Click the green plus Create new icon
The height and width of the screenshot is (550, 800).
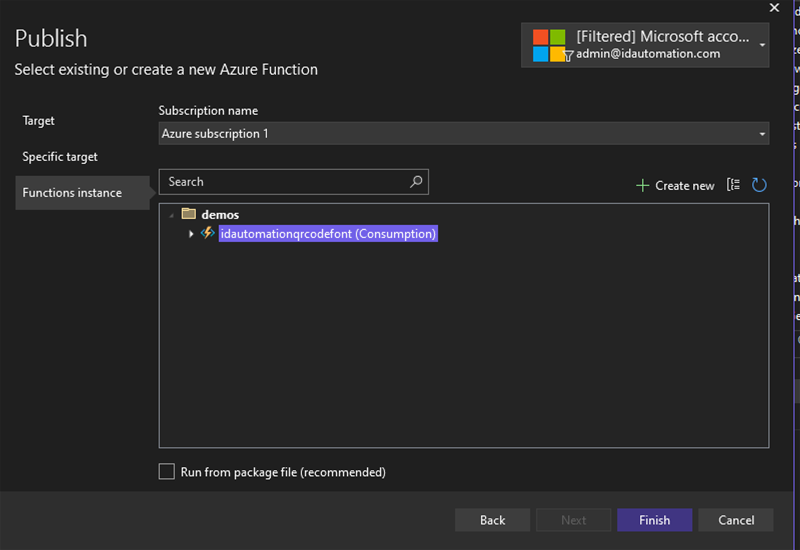coord(642,186)
